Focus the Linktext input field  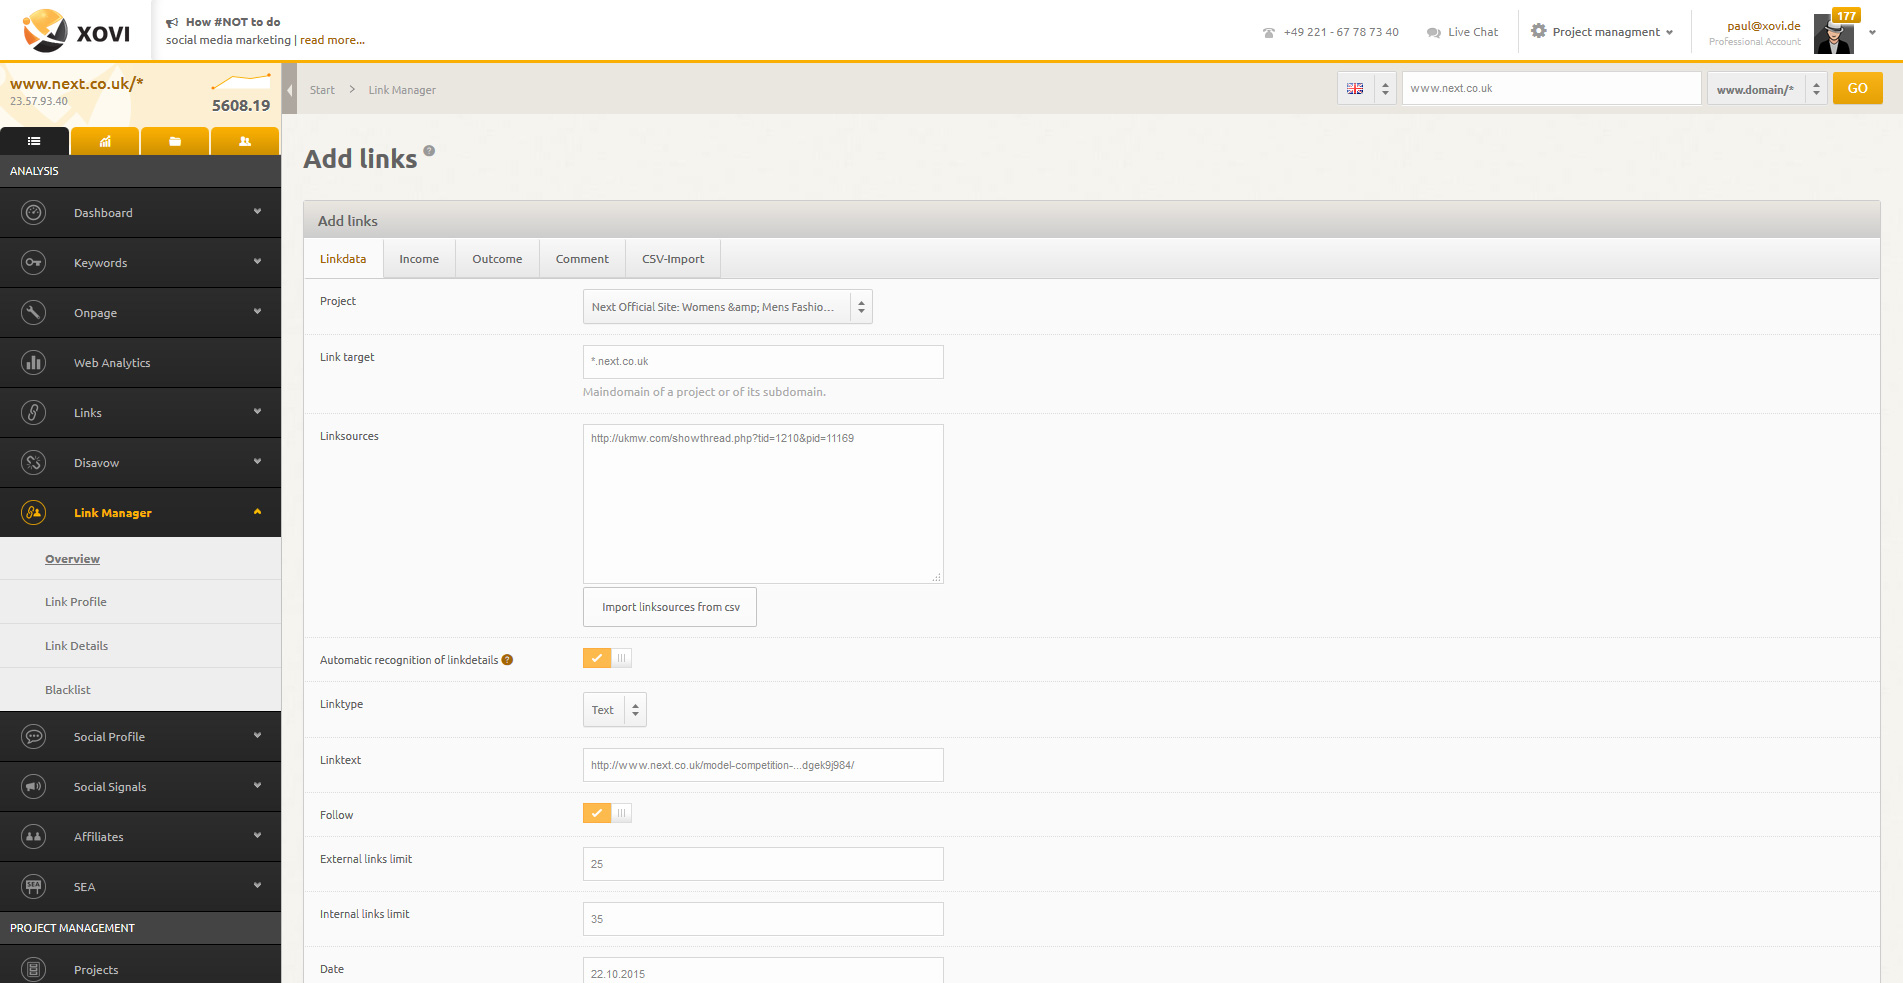coord(763,765)
